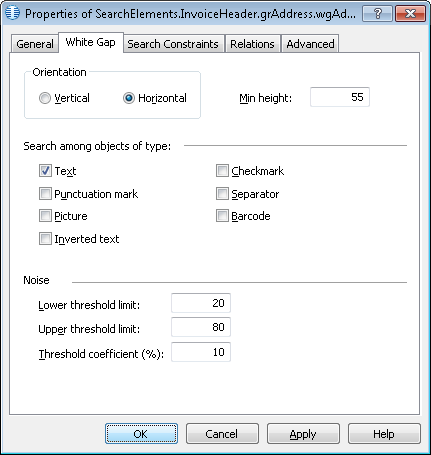Select the Threshold coefficient (%) field

coord(201,352)
